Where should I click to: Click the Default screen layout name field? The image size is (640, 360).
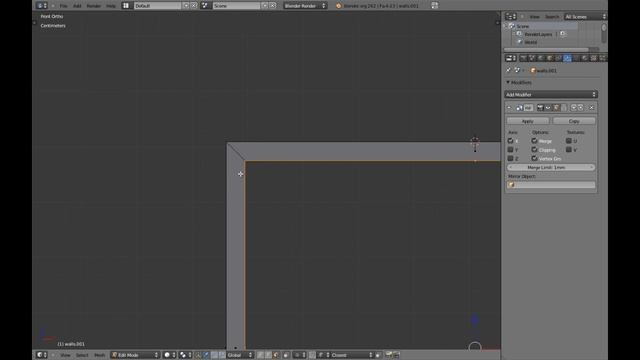(x=158, y=6)
